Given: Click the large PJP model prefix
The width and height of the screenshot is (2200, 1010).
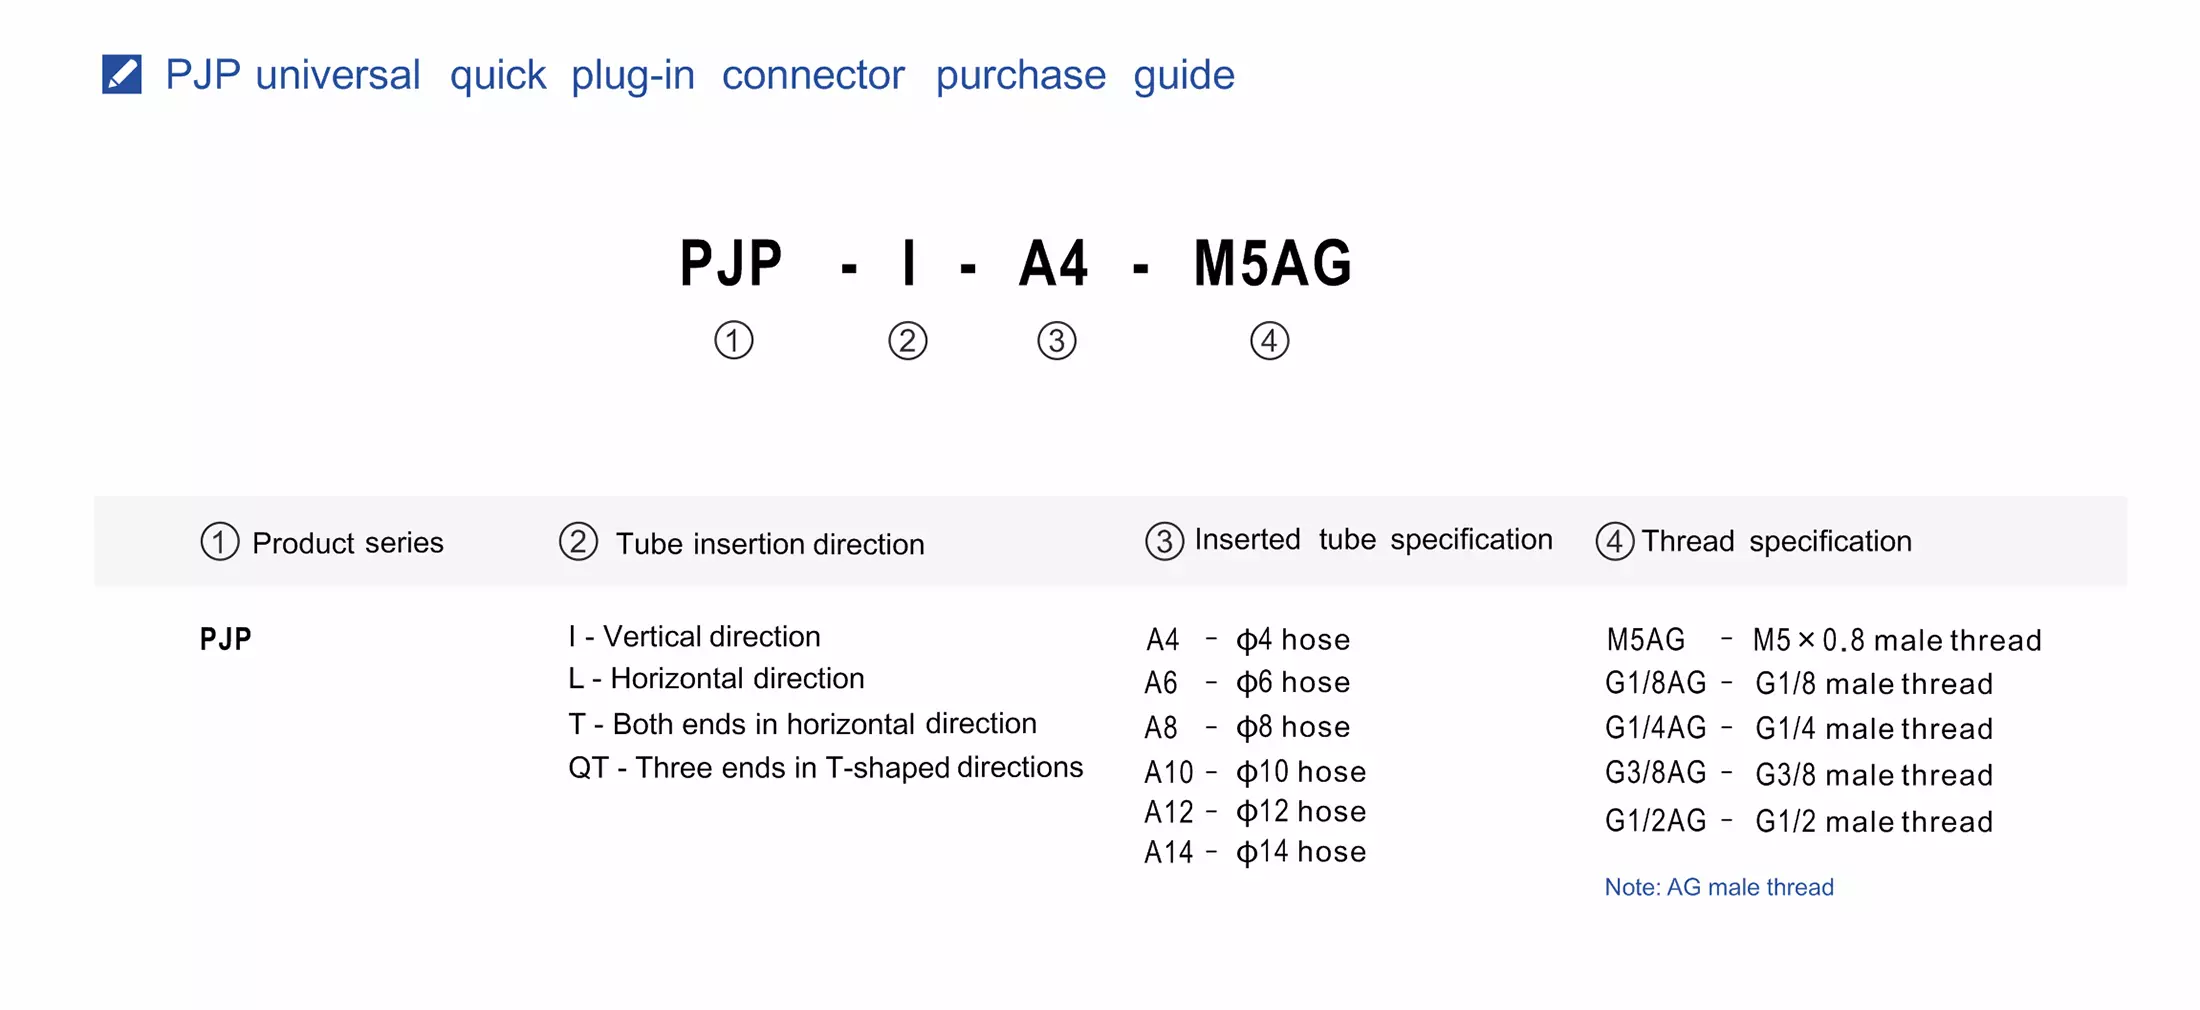Looking at the screenshot, I should pyautogui.click(x=731, y=264).
